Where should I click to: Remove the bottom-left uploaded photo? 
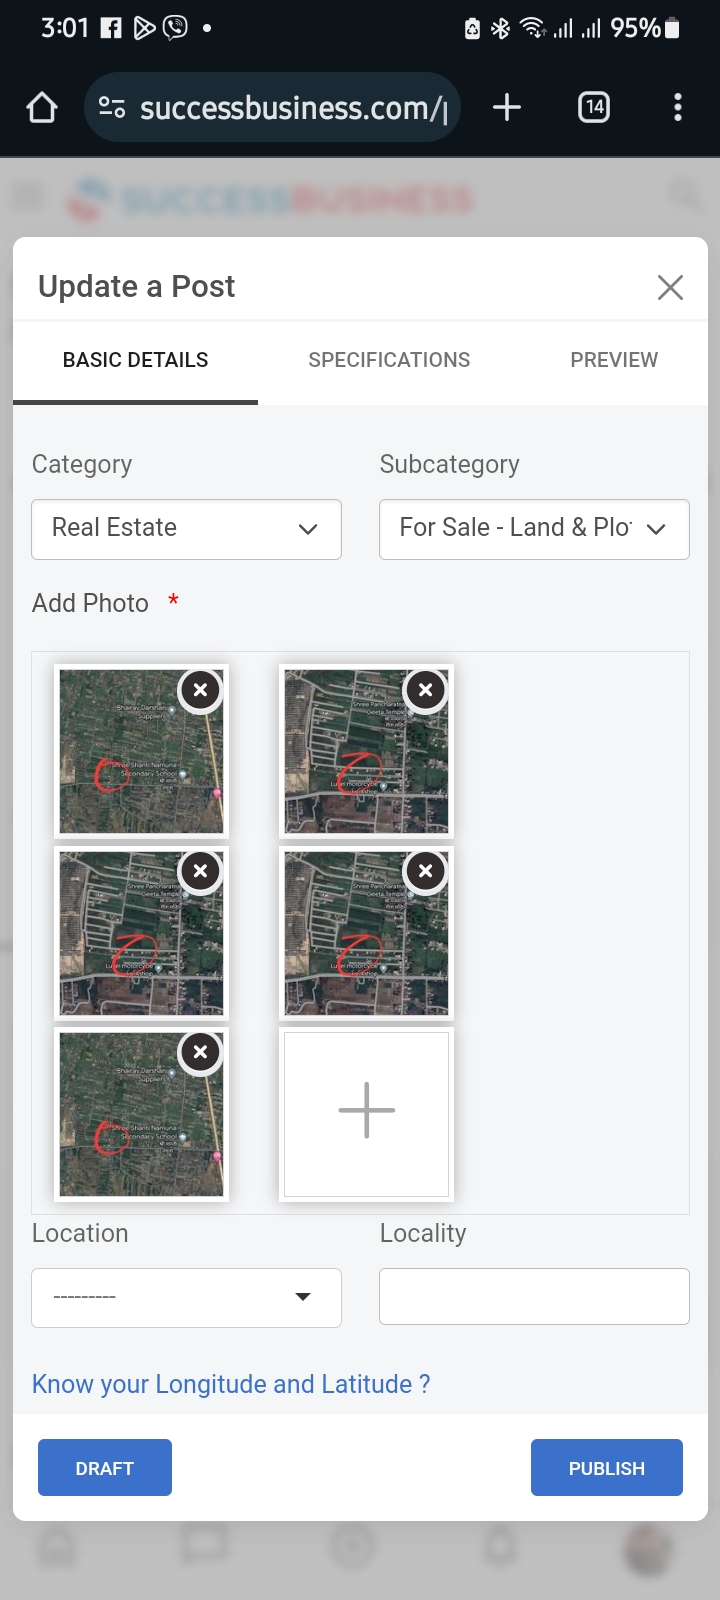coord(201,1052)
